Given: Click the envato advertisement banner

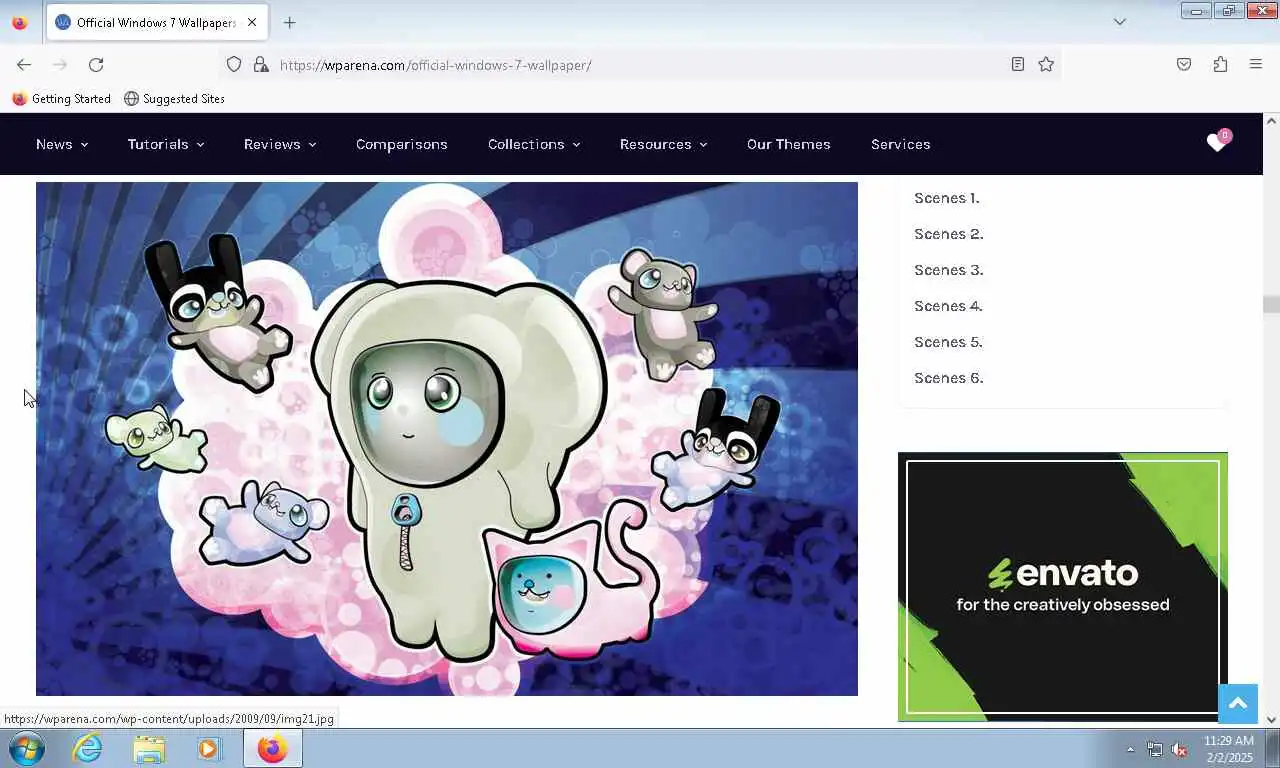Looking at the screenshot, I should pos(1063,586).
